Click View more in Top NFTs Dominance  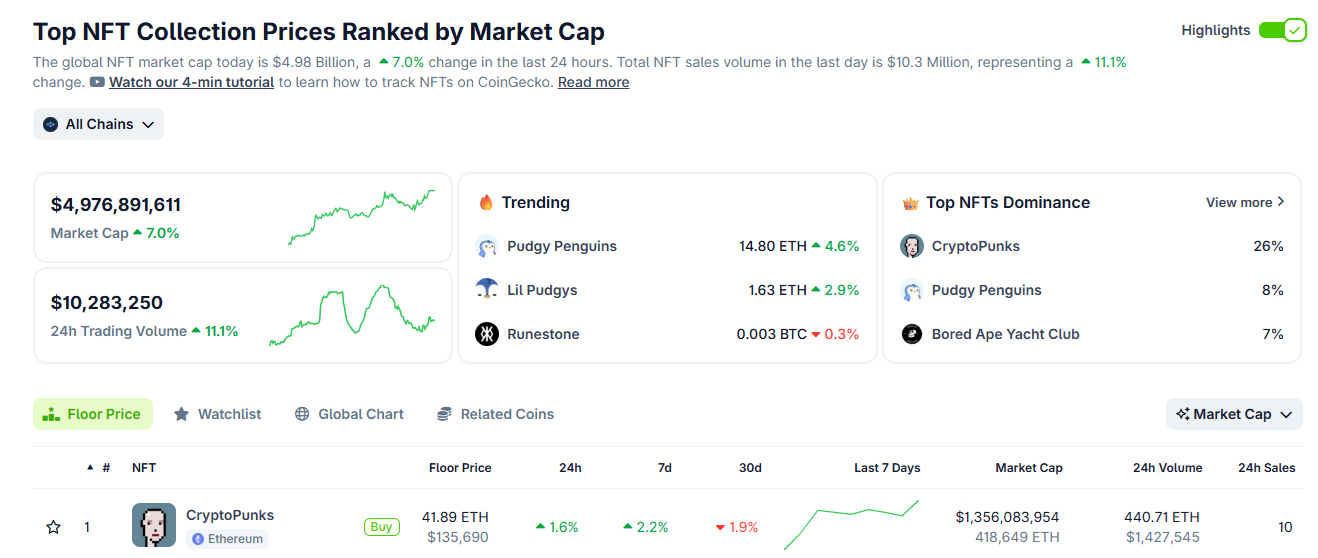pos(1245,202)
